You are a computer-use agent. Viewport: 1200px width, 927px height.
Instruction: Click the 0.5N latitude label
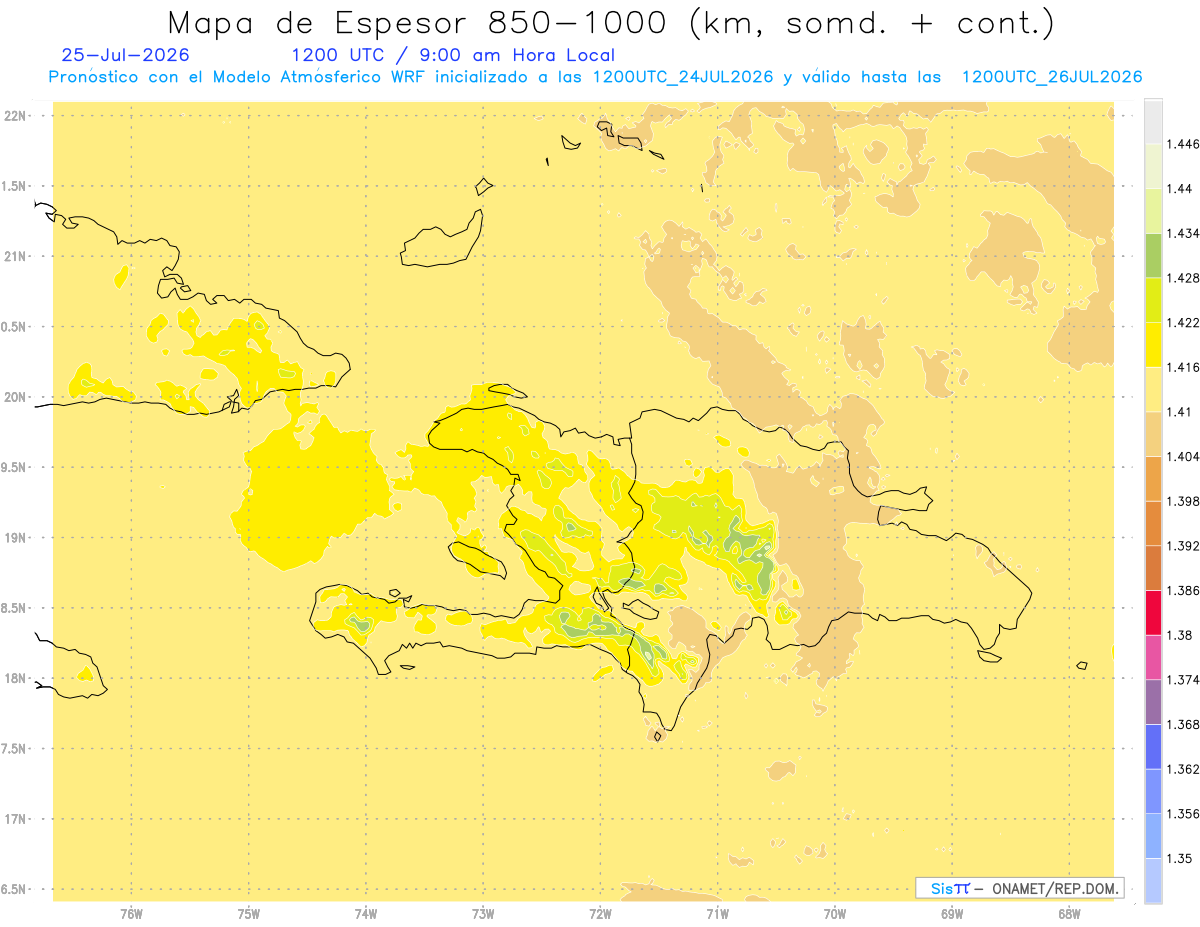pos(14,327)
